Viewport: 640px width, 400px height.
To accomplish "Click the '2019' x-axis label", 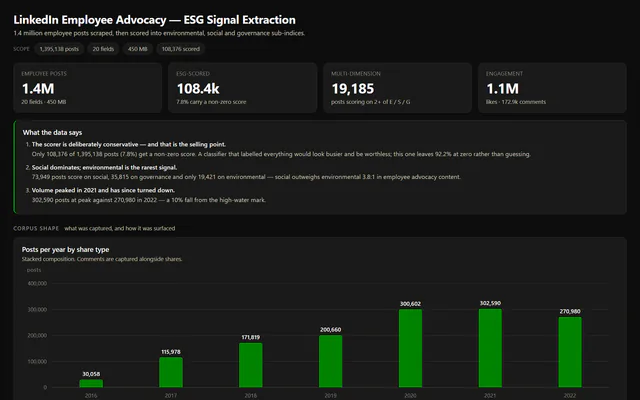I will coord(331,396).
